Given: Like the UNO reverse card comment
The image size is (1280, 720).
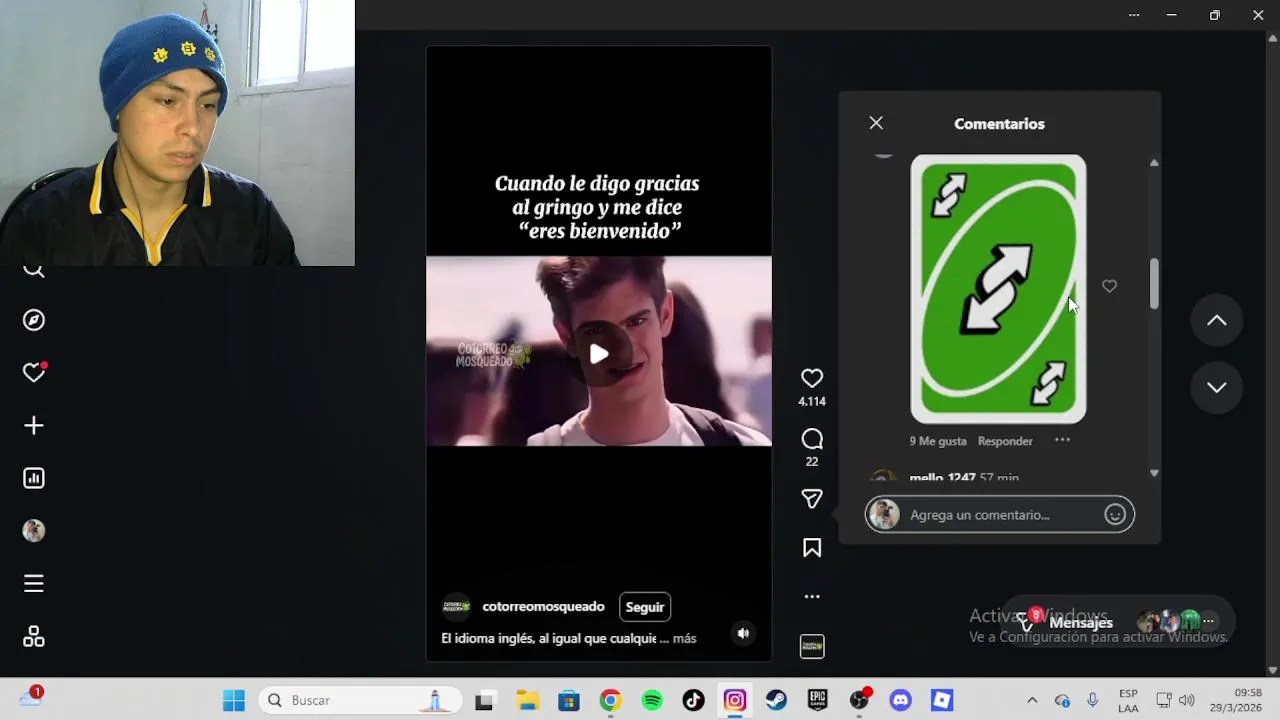Looking at the screenshot, I should point(1109,286).
